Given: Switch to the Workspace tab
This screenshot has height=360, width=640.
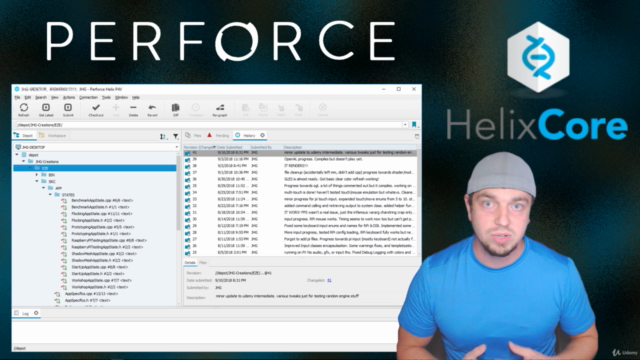Looking at the screenshot, I should coord(53,136).
